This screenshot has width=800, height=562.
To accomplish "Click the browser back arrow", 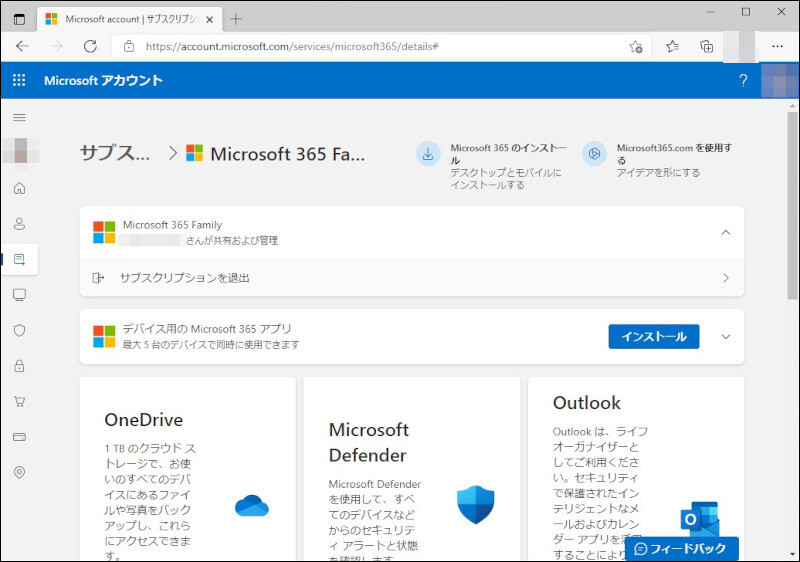I will 22,46.
